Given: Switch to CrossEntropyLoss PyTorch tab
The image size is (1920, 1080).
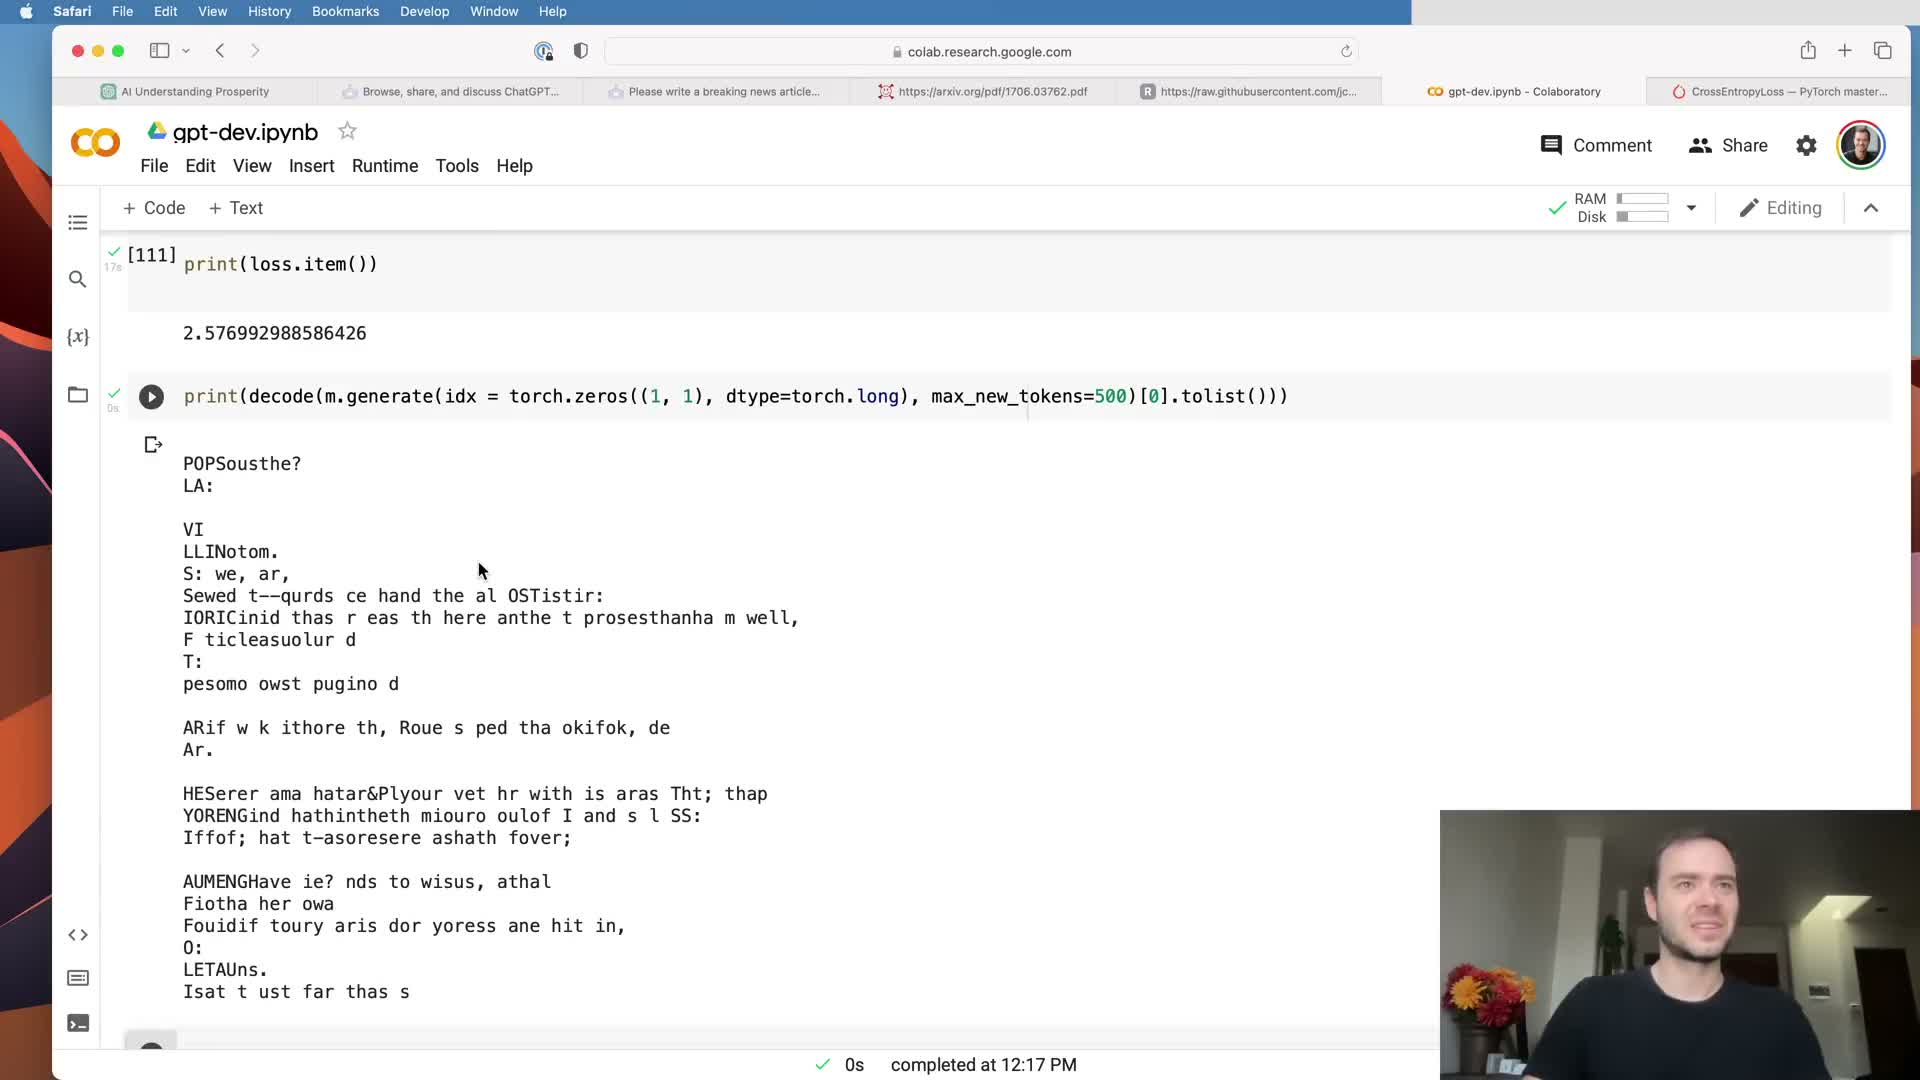Looking at the screenshot, I should point(1779,91).
